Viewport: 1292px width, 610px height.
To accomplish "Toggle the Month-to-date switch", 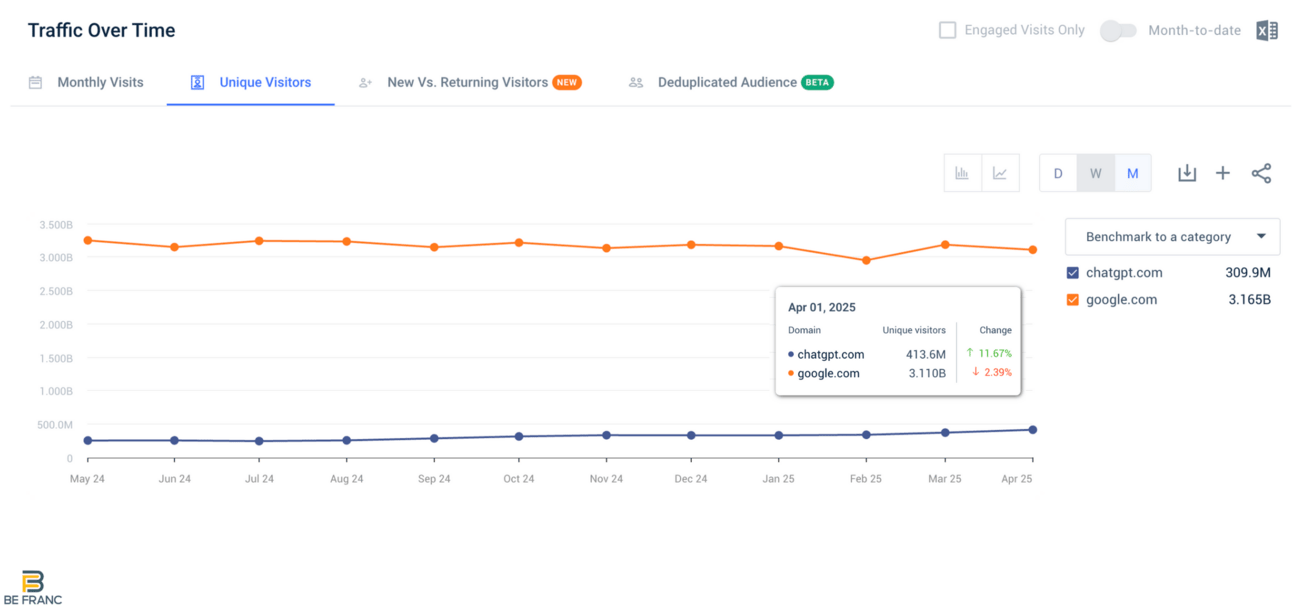I will coord(1118,30).
